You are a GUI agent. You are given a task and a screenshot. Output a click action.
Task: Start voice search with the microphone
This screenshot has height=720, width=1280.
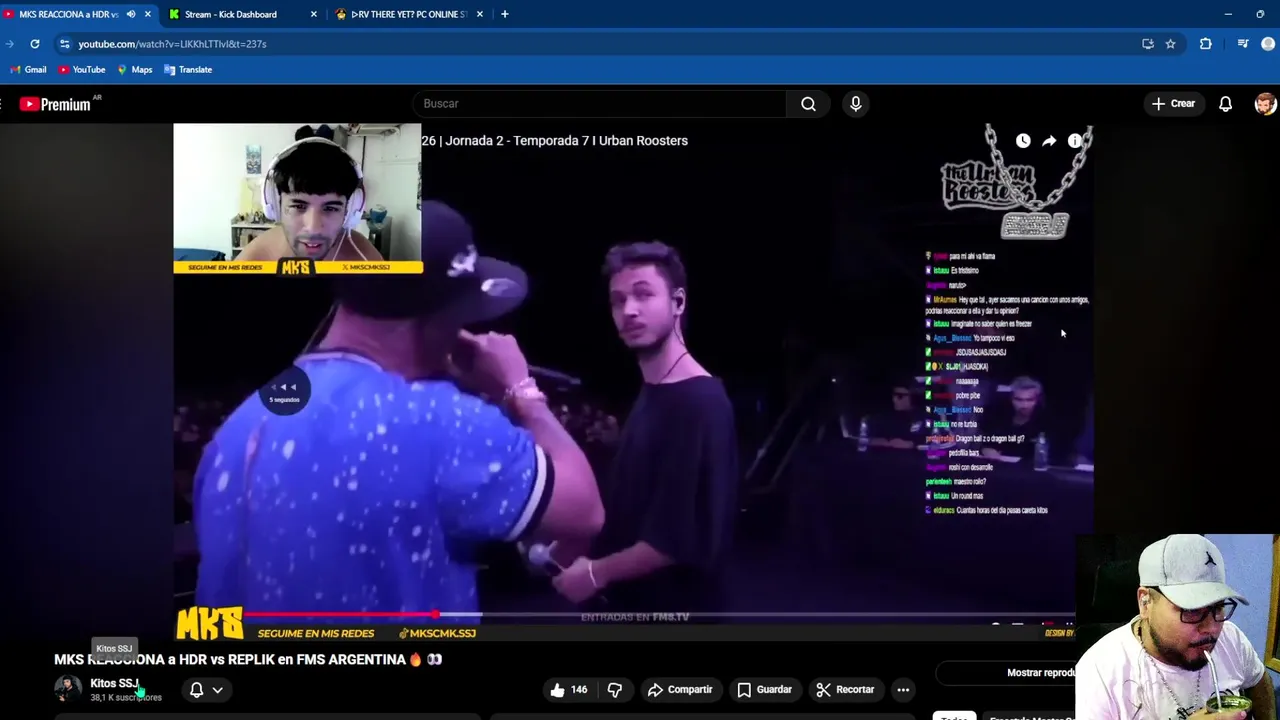pos(856,104)
